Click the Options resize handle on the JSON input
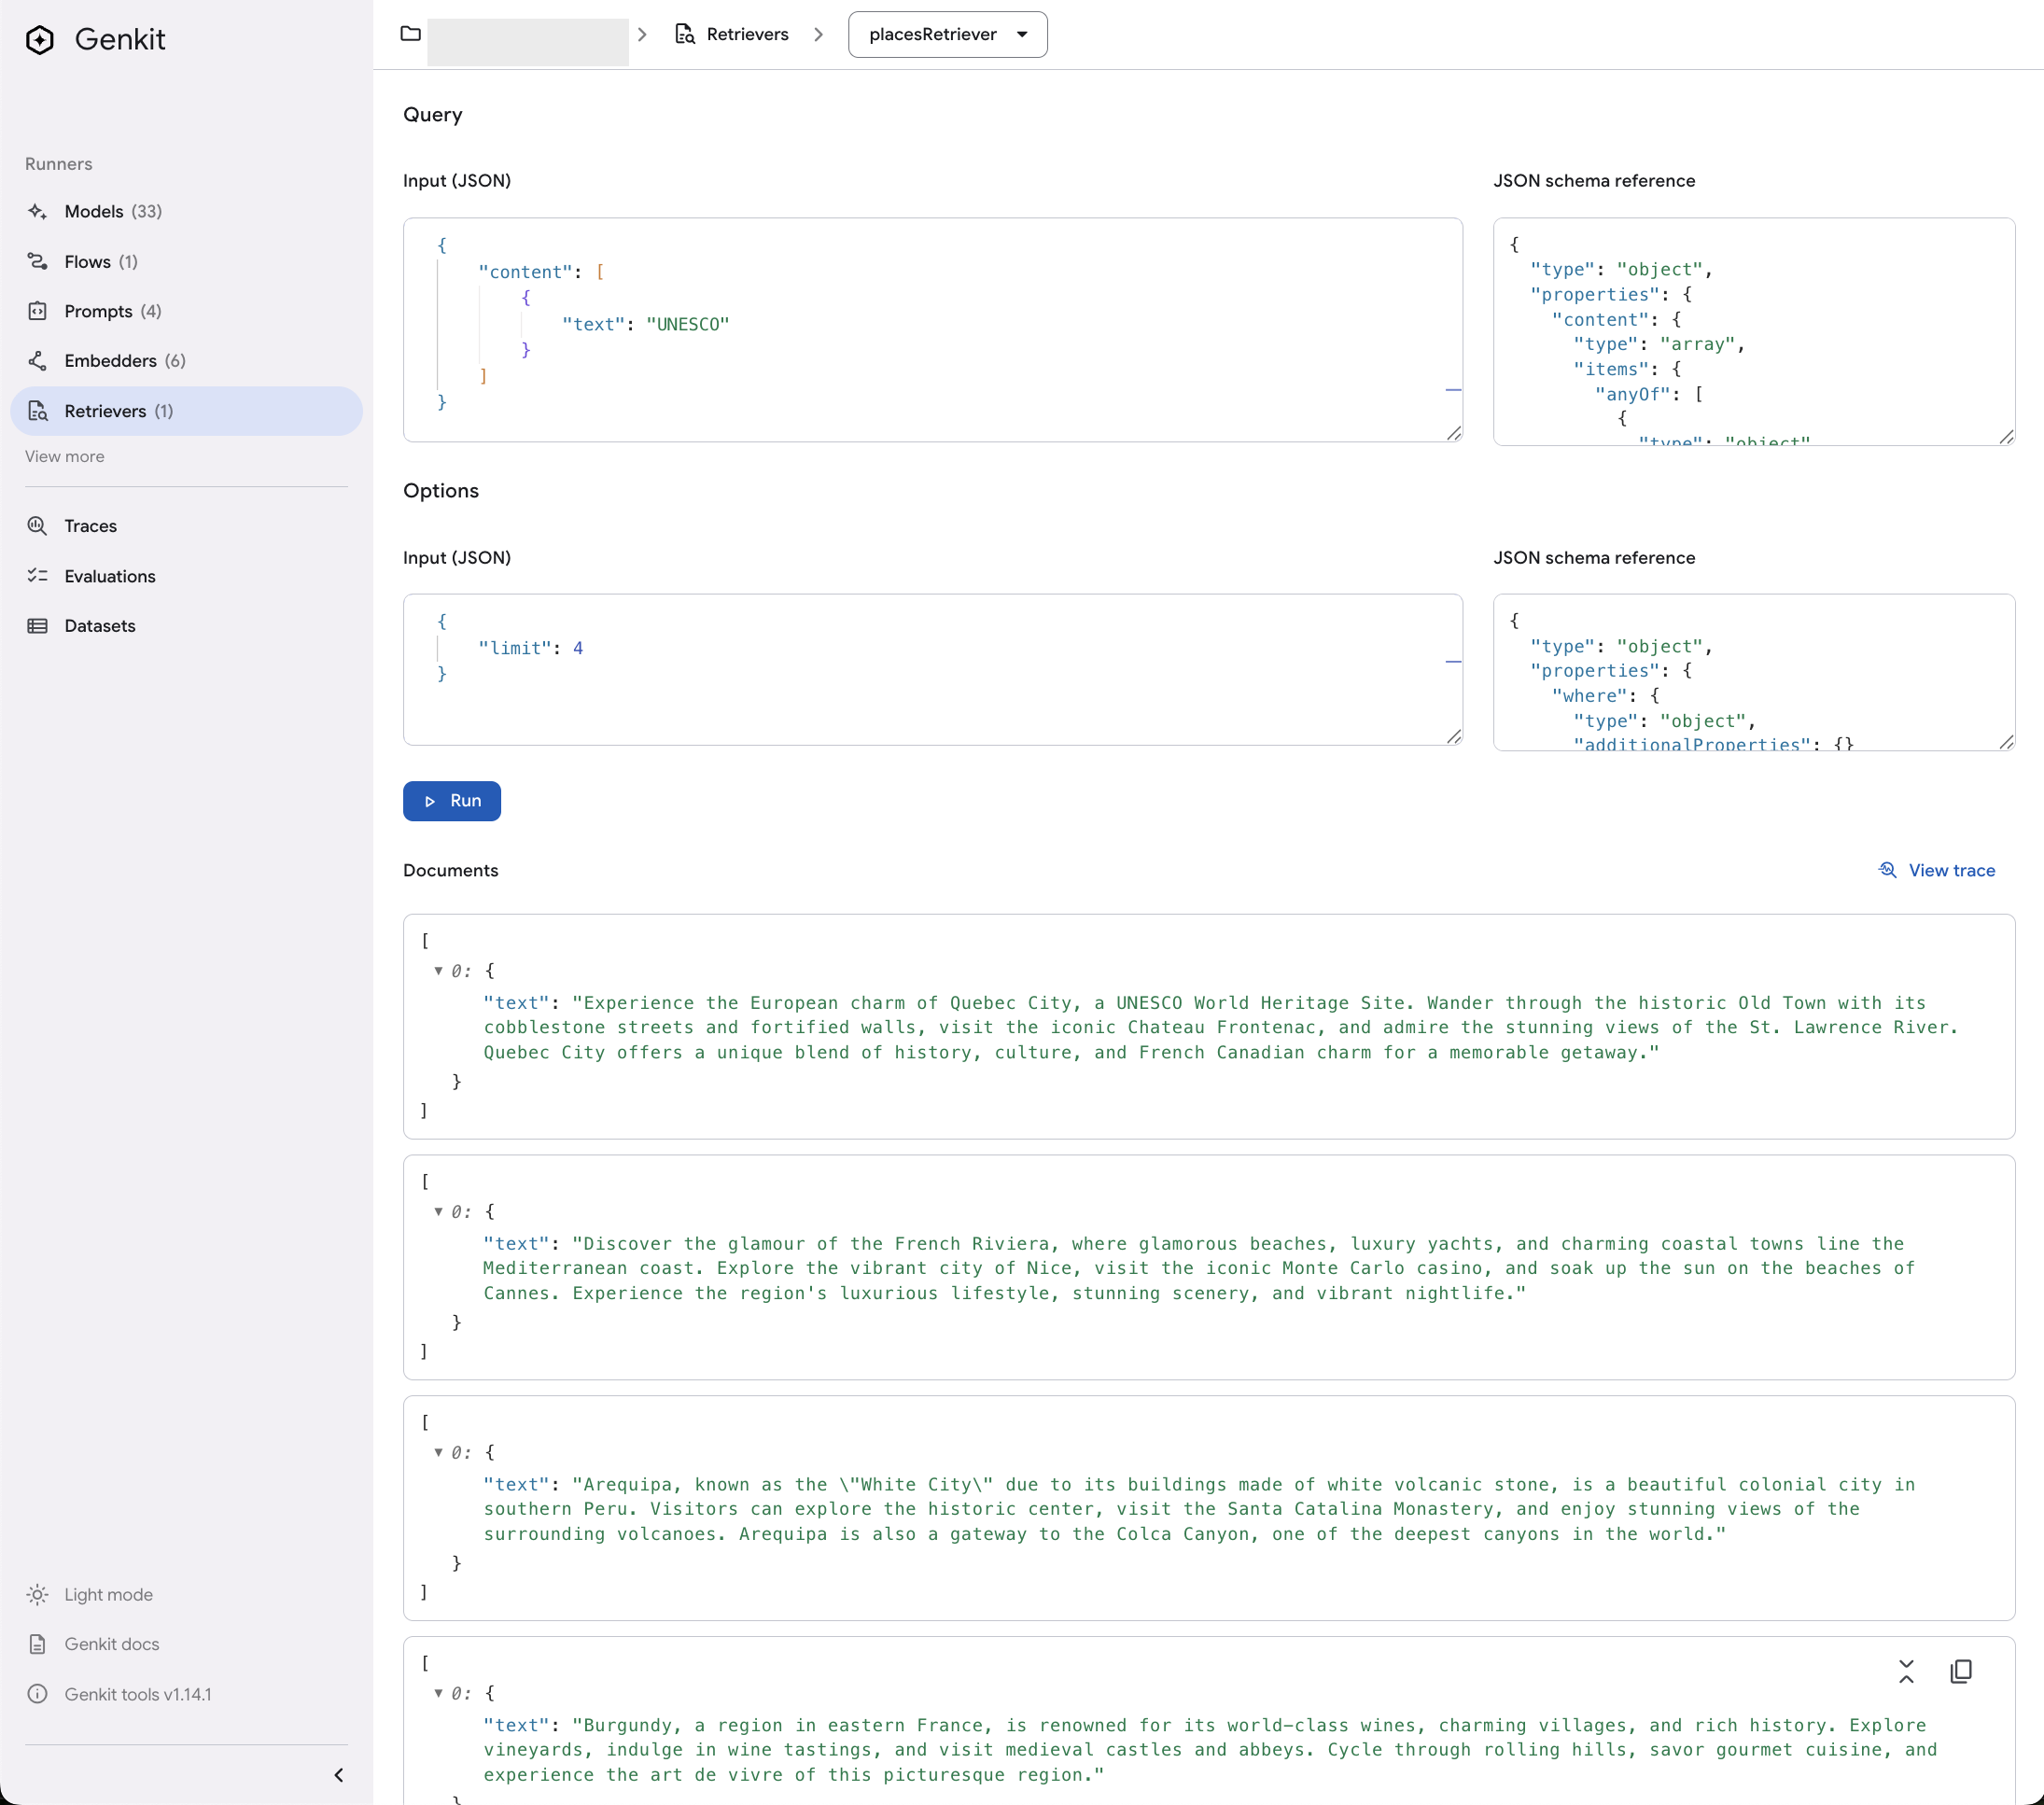Viewport: 2044px width, 1805px height. [x=1454, y=737]
